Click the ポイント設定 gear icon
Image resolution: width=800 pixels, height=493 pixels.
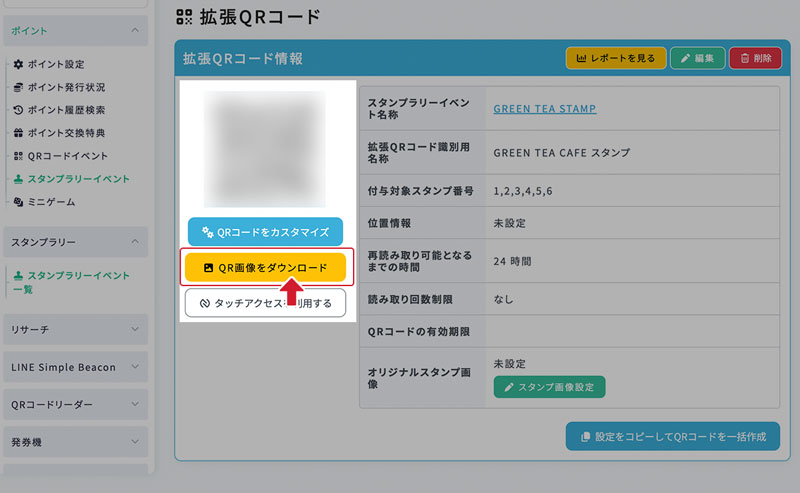click(19, 64)
